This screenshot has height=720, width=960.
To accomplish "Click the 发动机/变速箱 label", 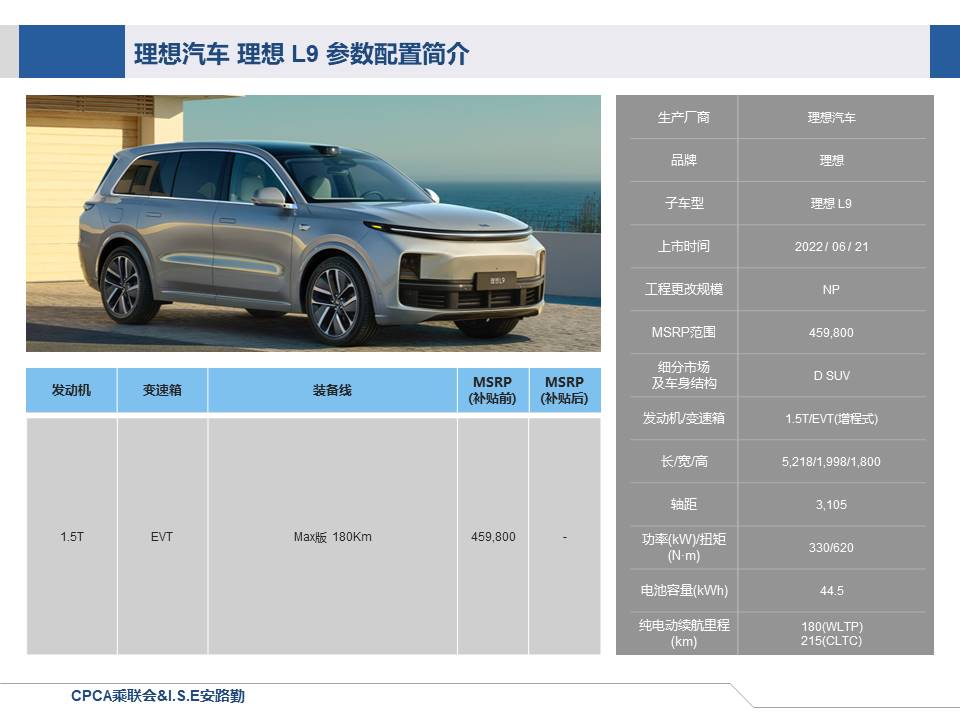I will 684,418.
